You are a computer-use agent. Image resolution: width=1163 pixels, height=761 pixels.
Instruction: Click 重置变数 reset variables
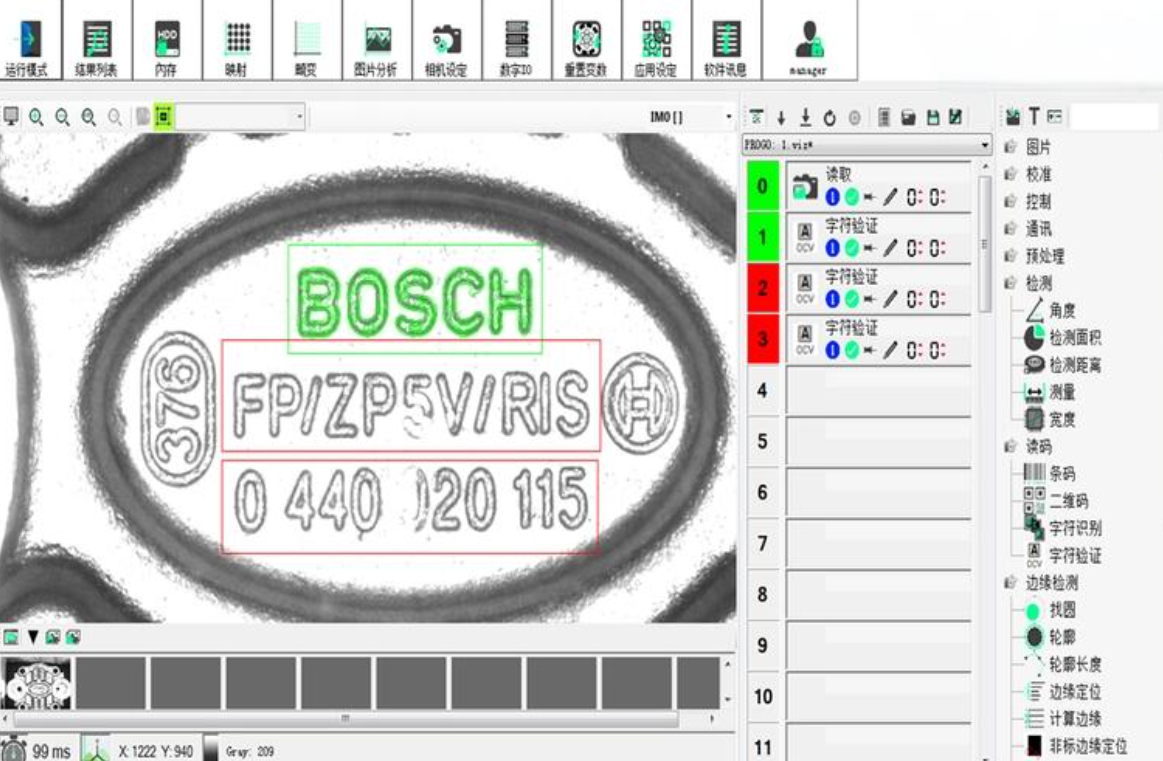pyautogui.click(x=587, y=41)
